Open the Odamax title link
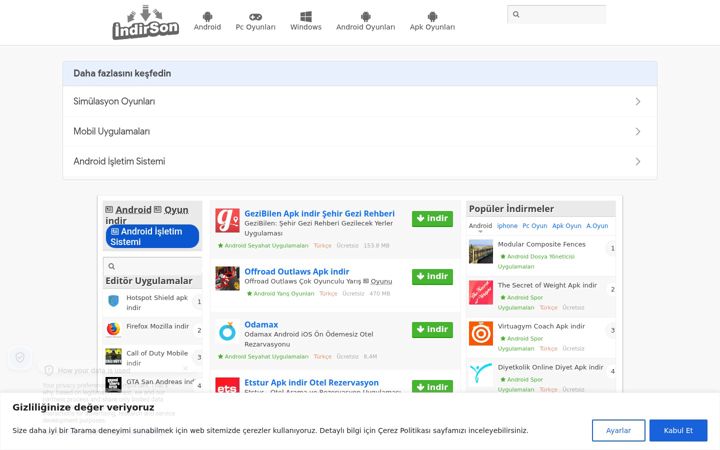This screenshot has width=720, height=450. point(261,324)
